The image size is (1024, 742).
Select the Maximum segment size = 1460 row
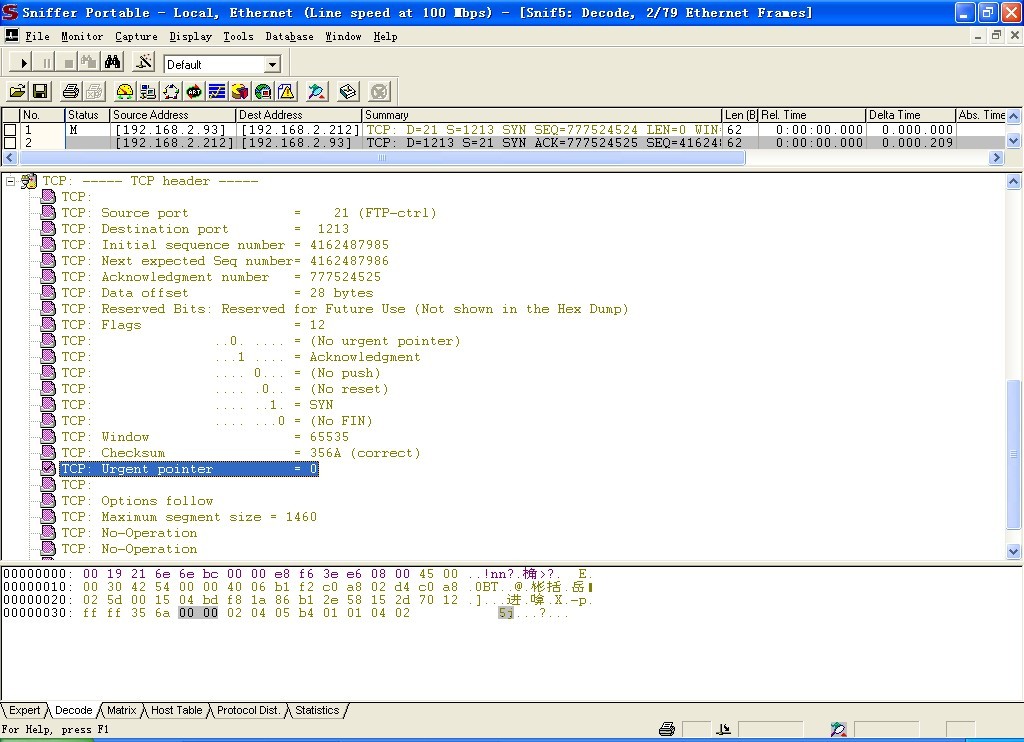coord(189,516)
